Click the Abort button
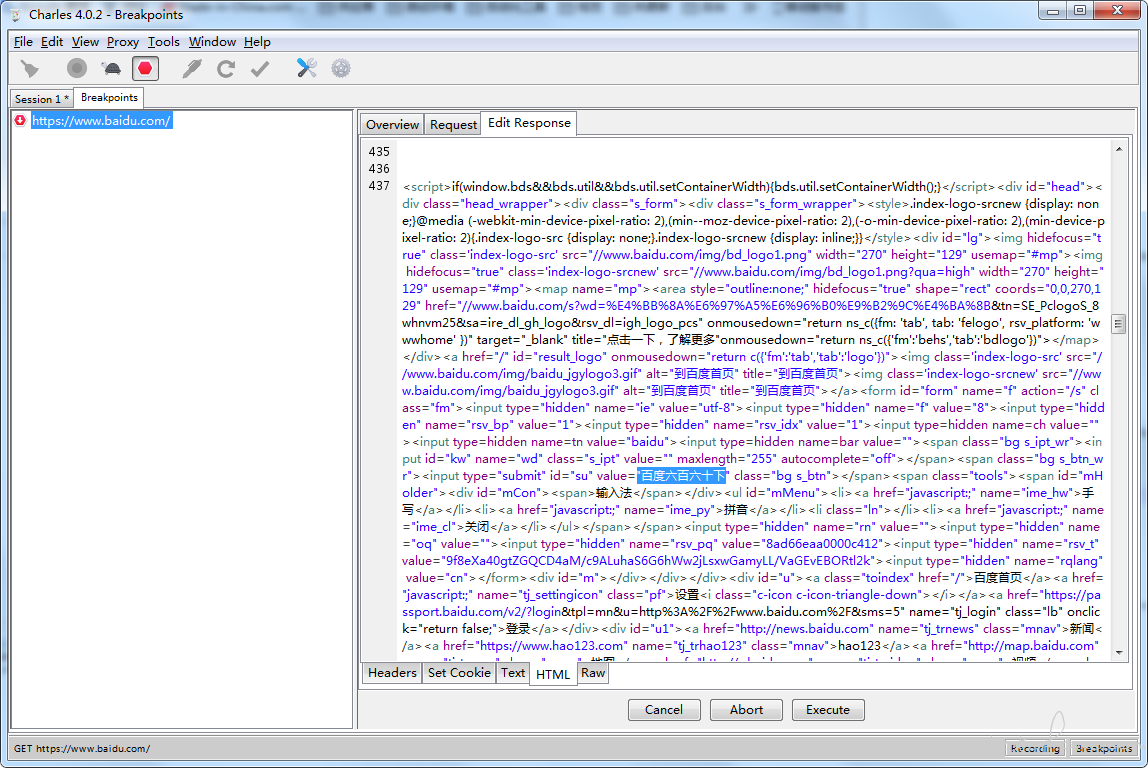 click(x=746, y=709)
